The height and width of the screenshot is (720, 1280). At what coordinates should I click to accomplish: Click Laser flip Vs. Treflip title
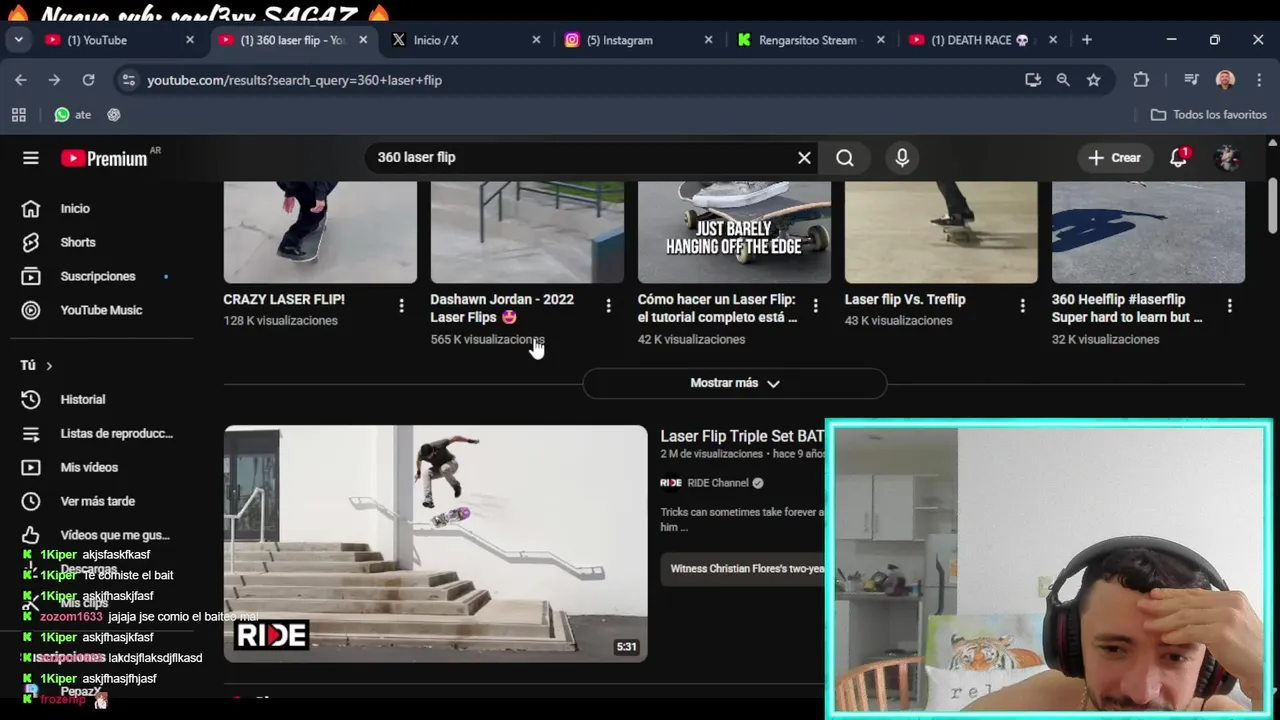(x=905, y=299)
